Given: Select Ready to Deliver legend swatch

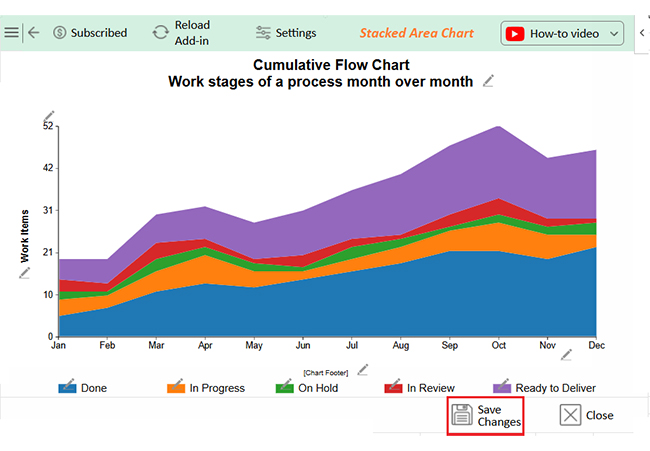Looking at the screenshot, I should [501, 387].
